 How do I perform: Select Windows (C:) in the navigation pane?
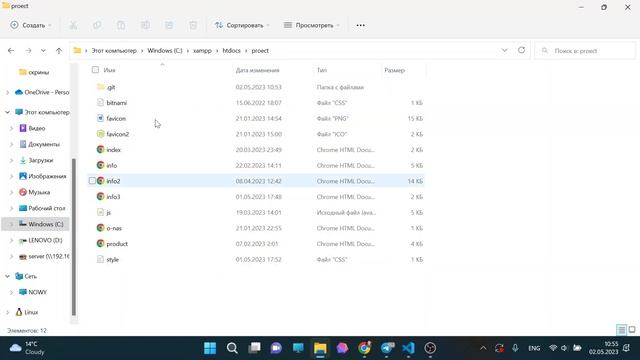click(46, 224)
